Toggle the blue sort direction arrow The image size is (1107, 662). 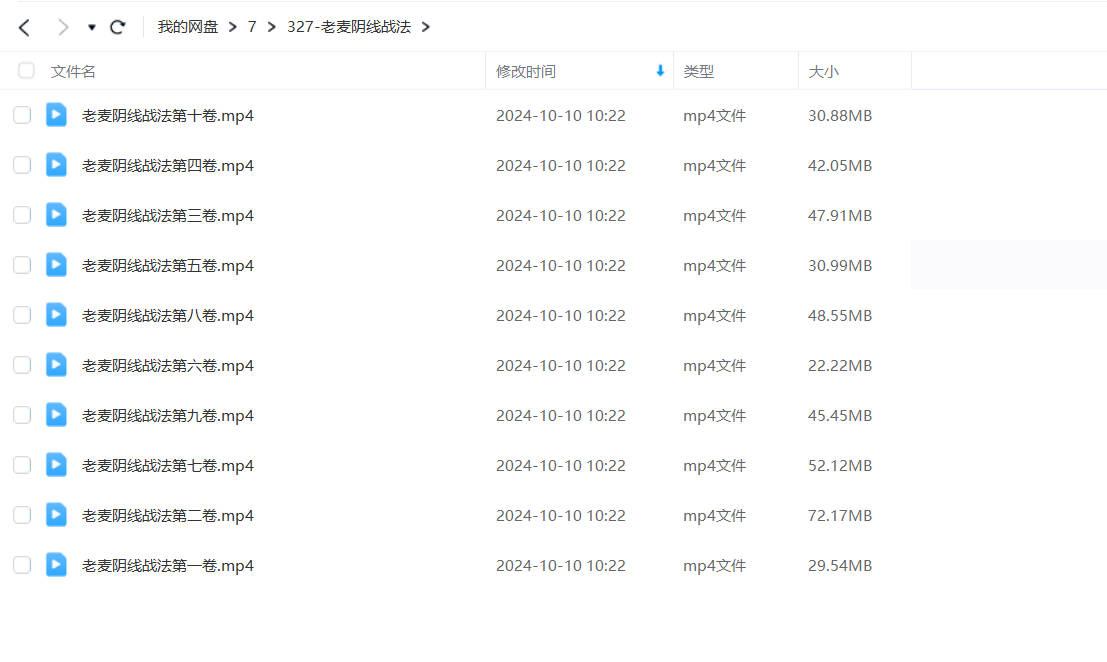click(660, 71)
